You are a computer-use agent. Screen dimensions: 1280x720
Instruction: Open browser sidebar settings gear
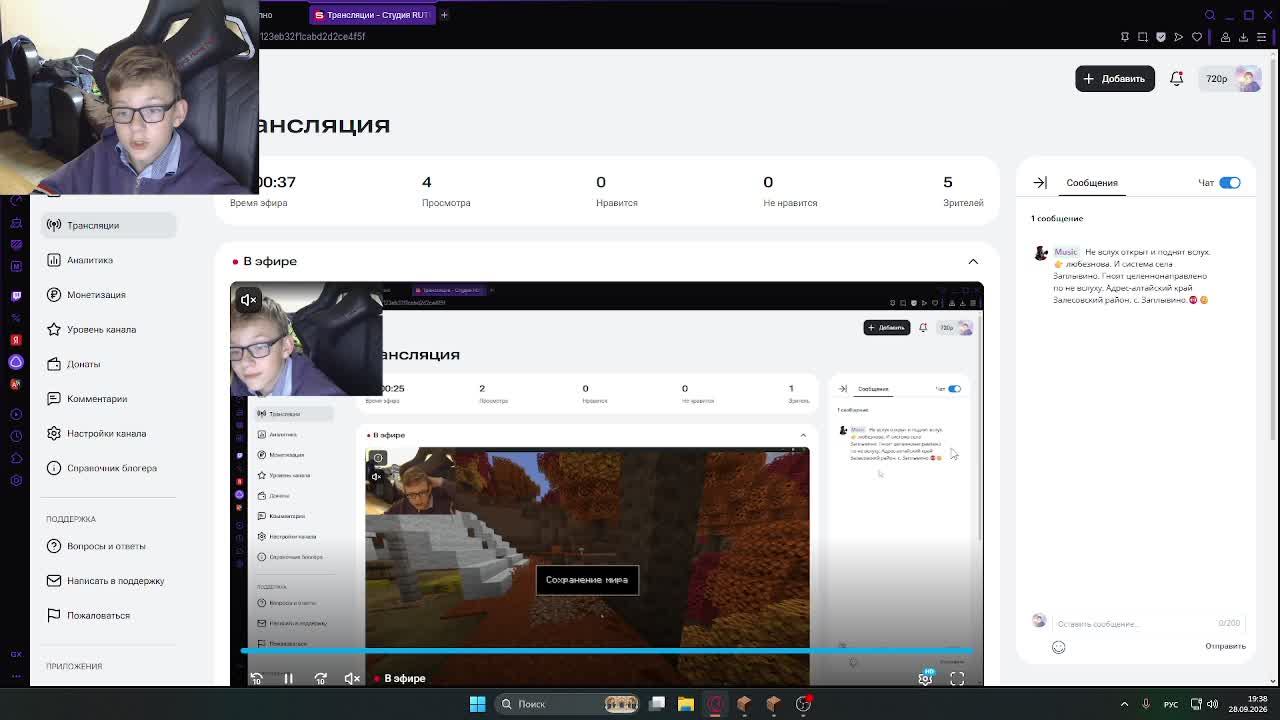(16, 480)
